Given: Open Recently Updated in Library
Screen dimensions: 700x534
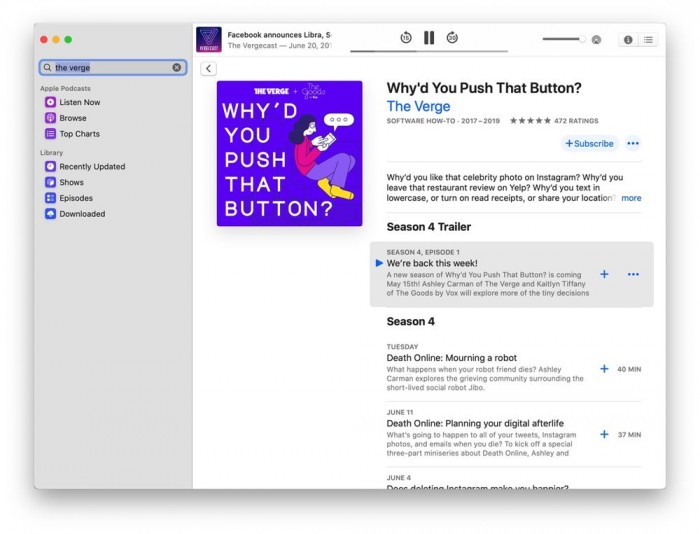Looking at the screenshot, I should point(92,167).
